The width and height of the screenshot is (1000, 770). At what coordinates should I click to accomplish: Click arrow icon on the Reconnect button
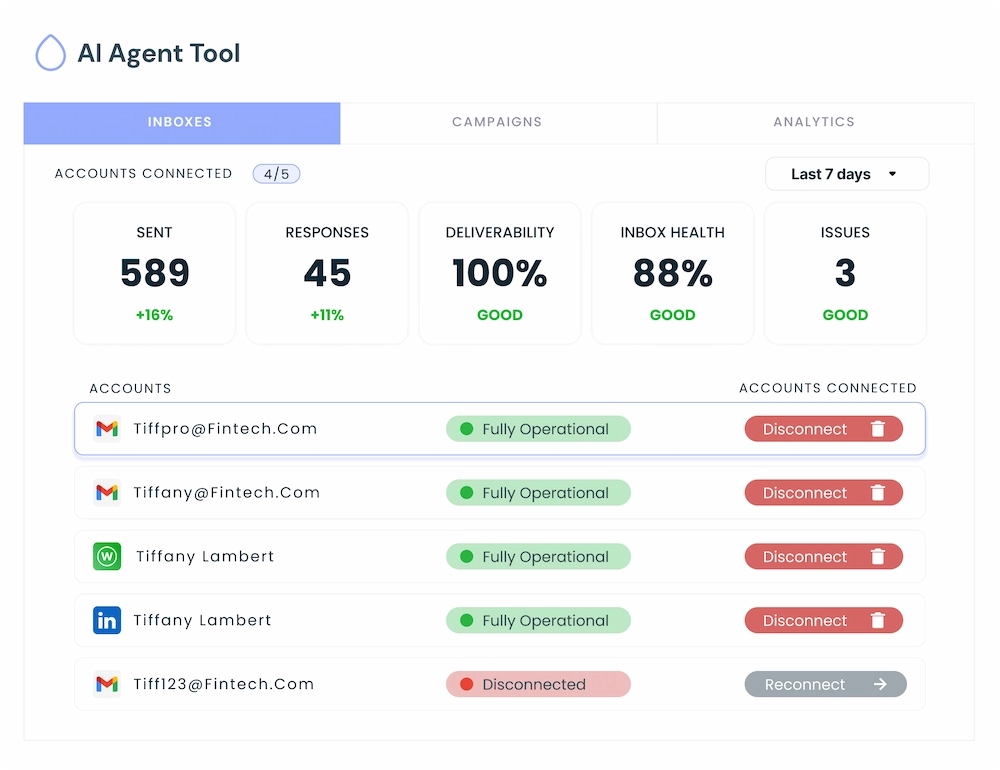point(880,684)
